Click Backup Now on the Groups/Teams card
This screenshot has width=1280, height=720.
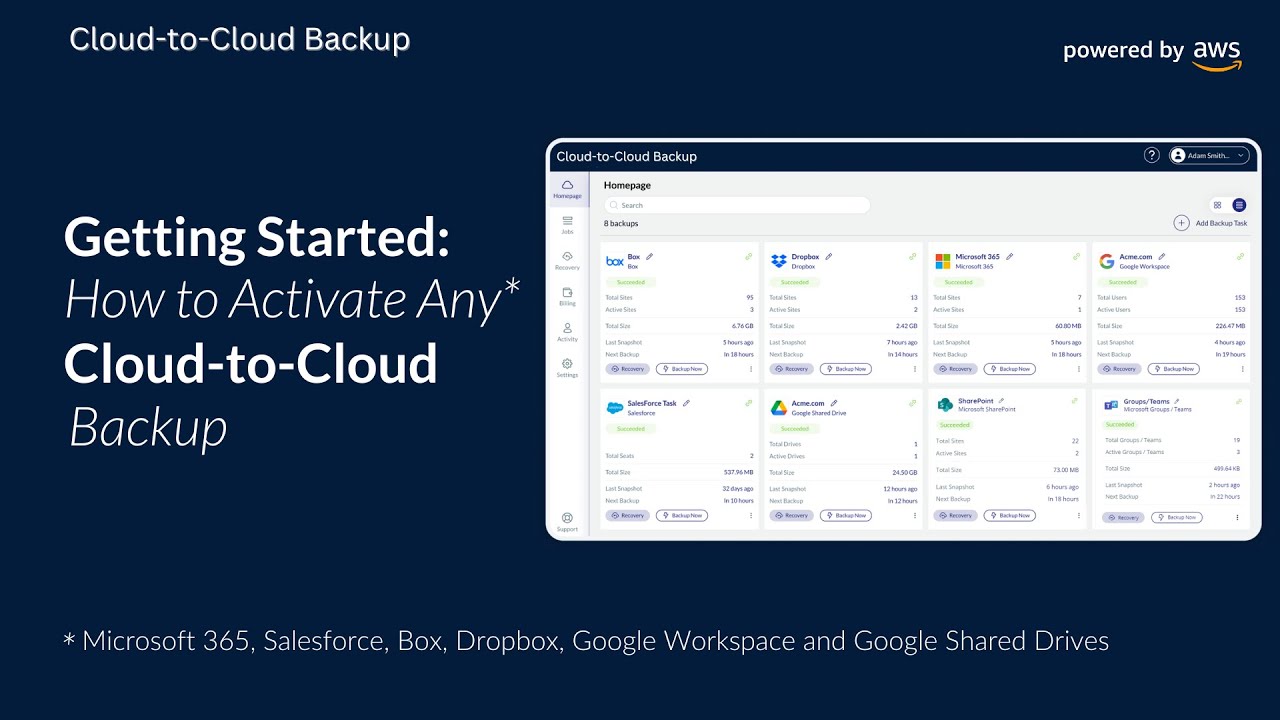(x=1177, y=518)
